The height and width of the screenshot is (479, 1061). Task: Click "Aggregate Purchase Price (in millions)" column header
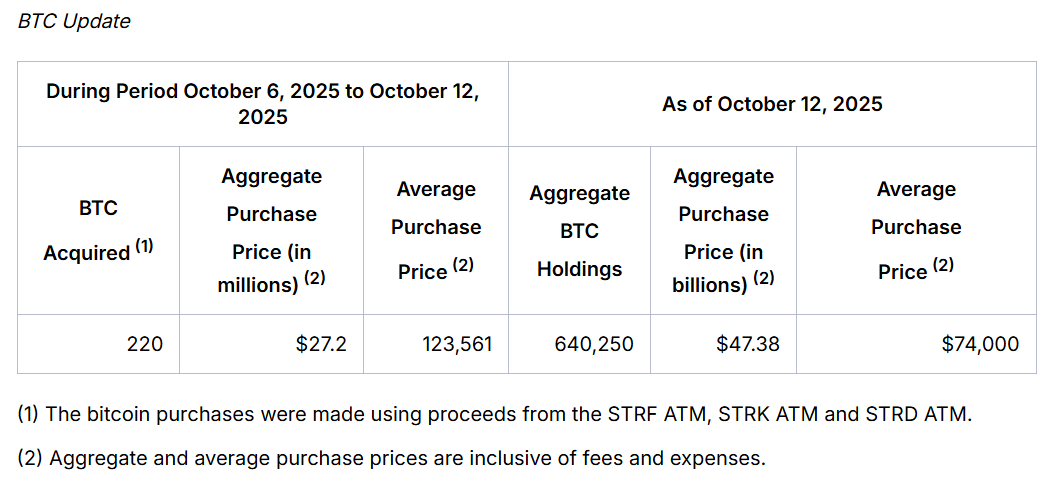[271, 231]
